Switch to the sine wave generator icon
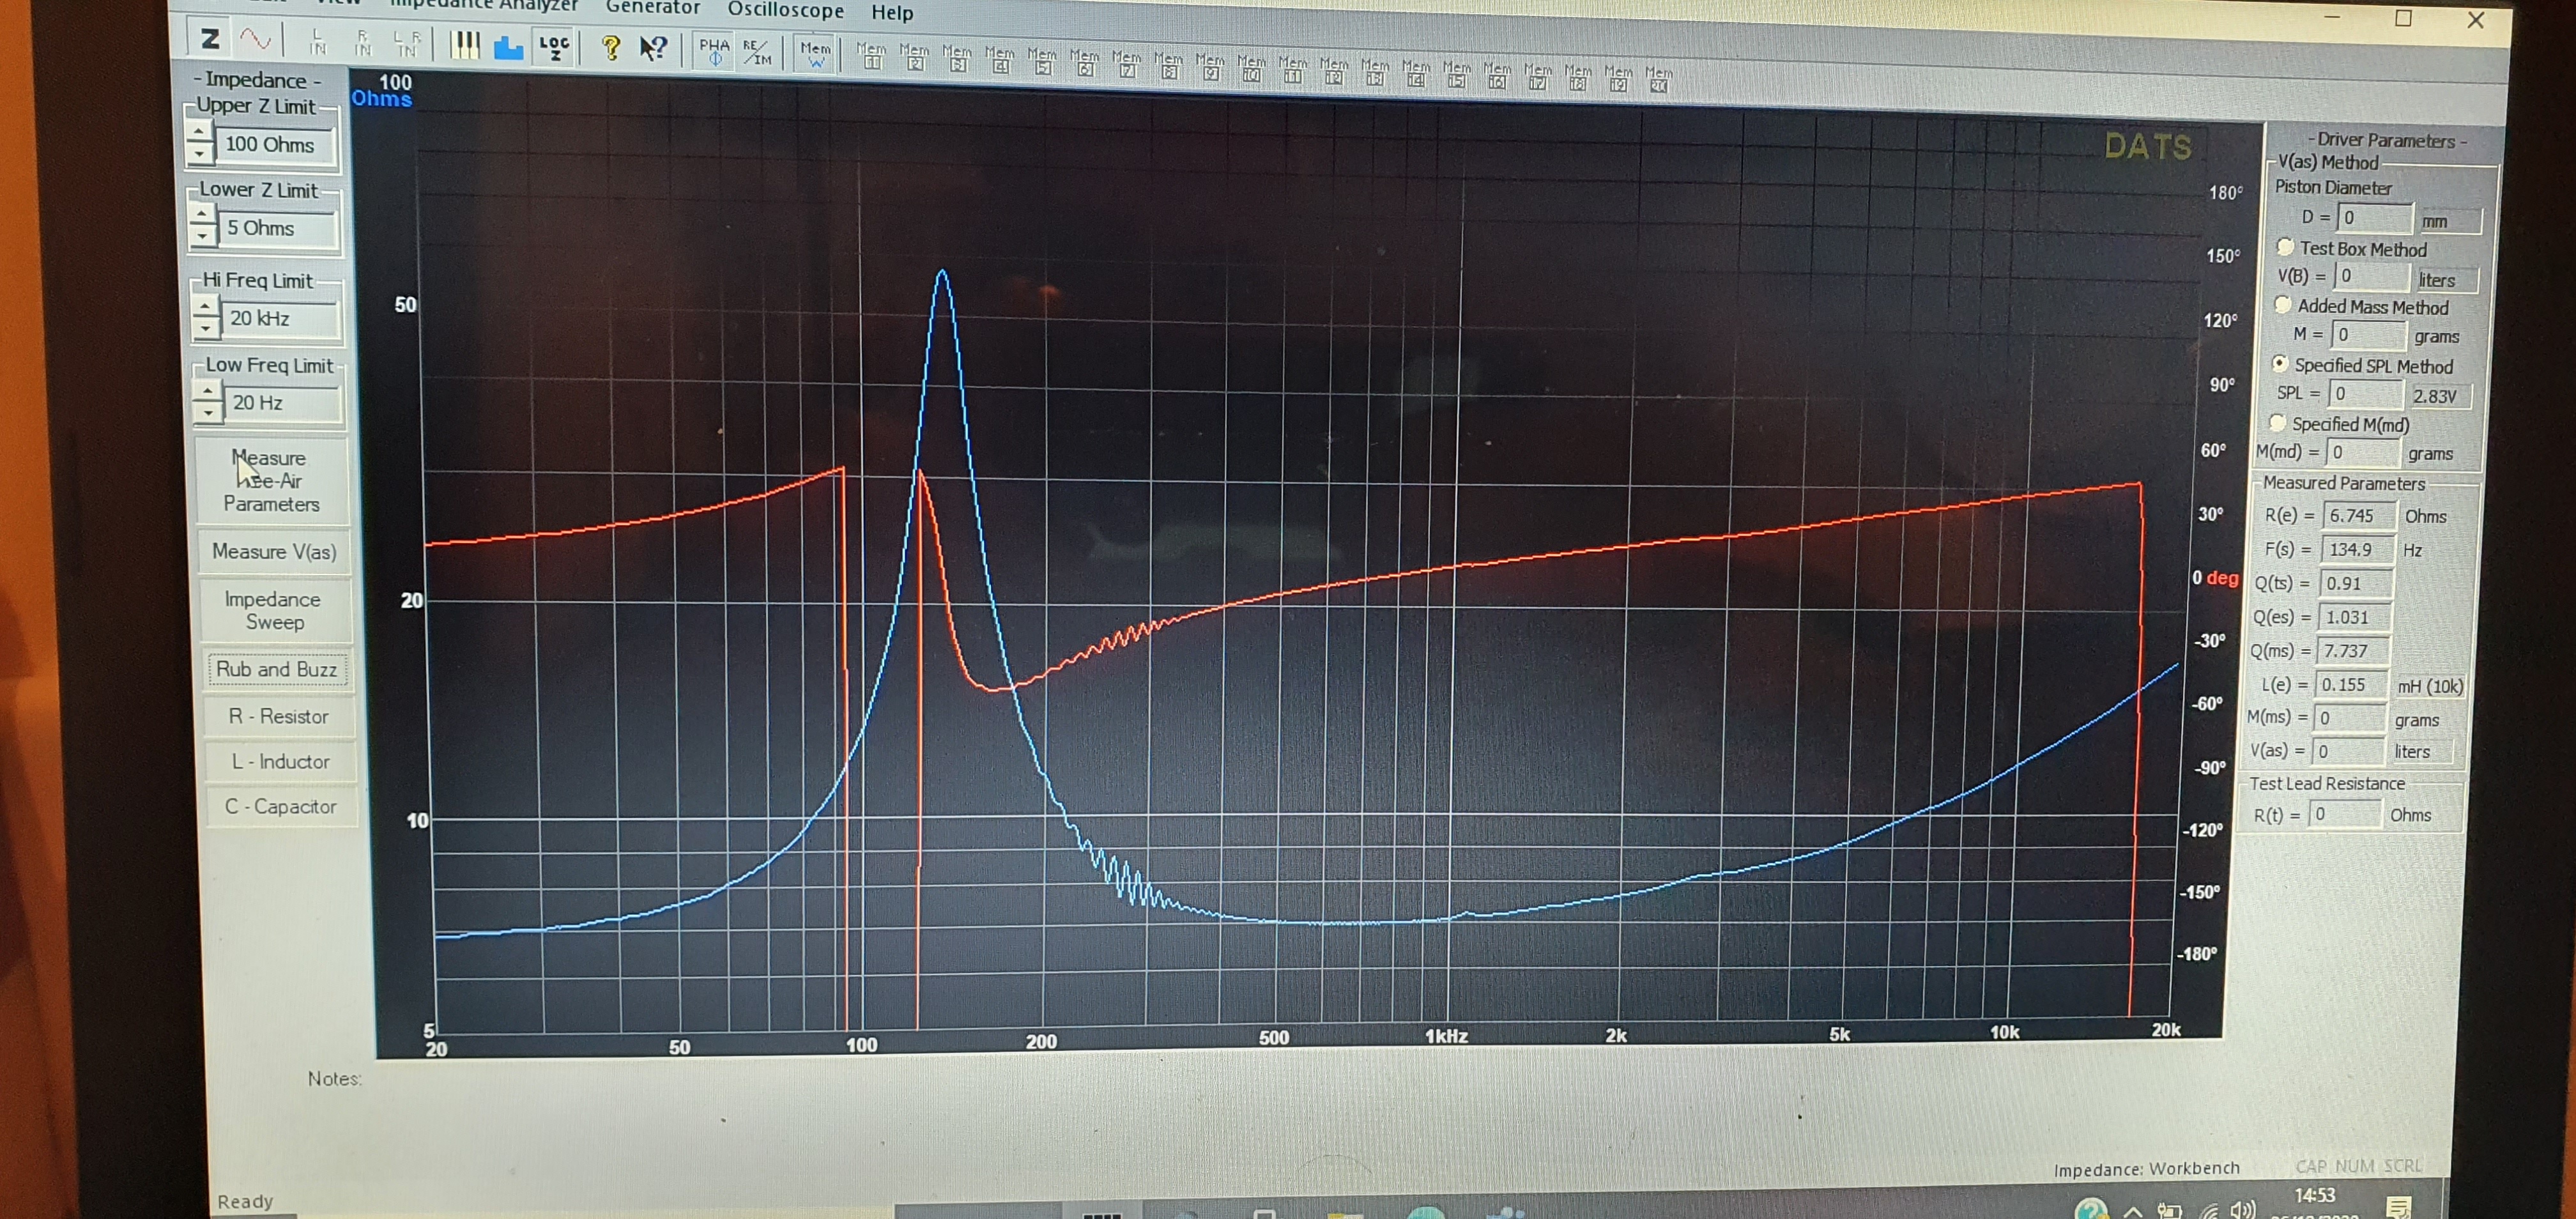This screenshot has width=2576, height=1219. (x=256, y=40)
